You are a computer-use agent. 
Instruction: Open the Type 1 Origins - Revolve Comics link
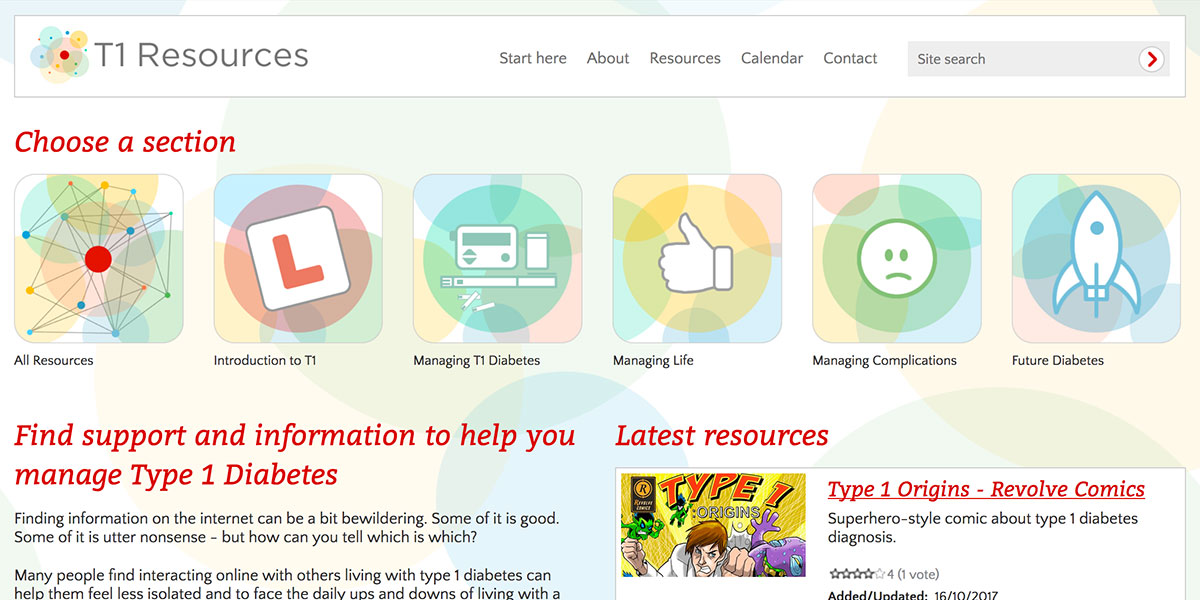pyautogui.click(x=986, y=489)
